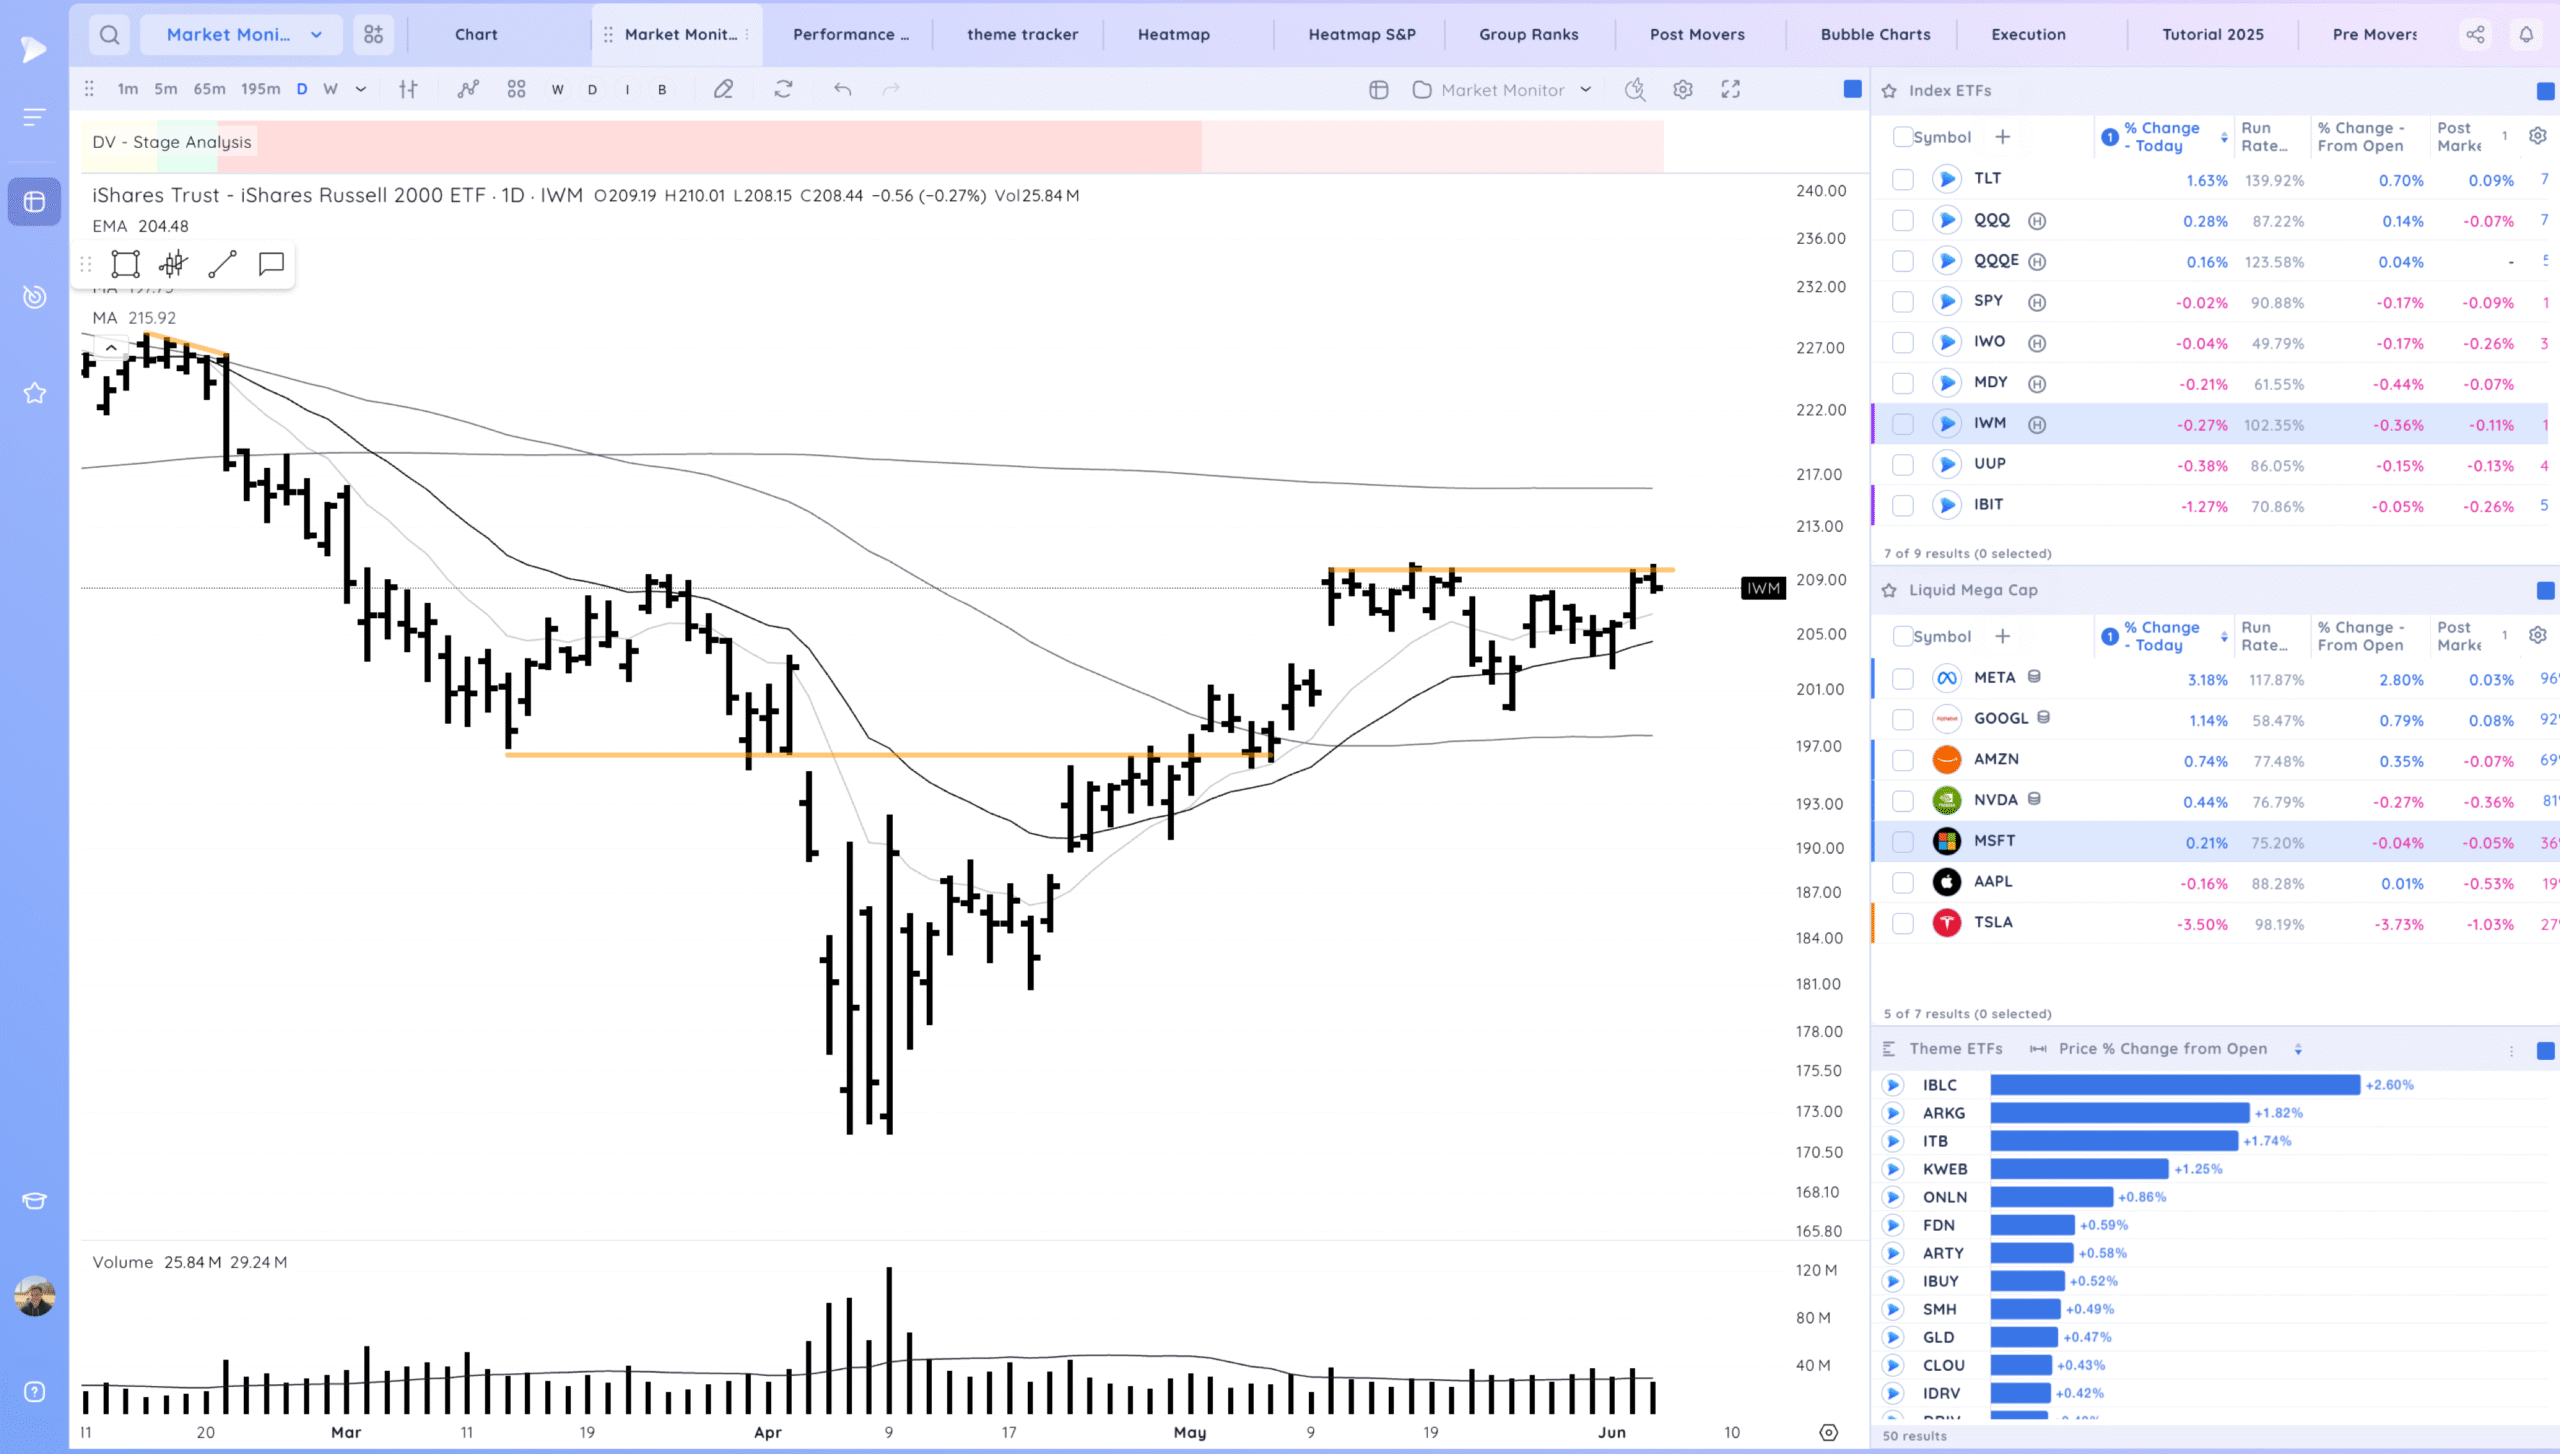The image size is (2560, 1454).
Task: Select the rectangle drawing tool
Action: (x=125, y=264)
